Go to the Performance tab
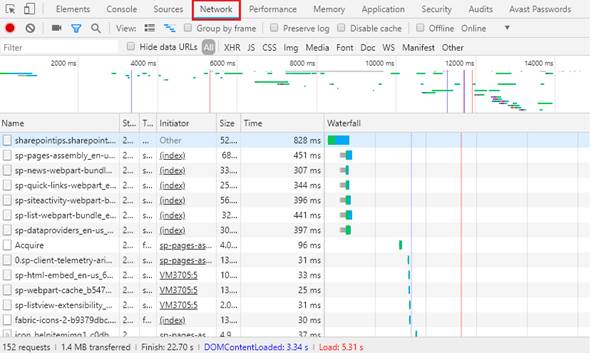Screen dimensions: 601x363 [x=273, y=9]
